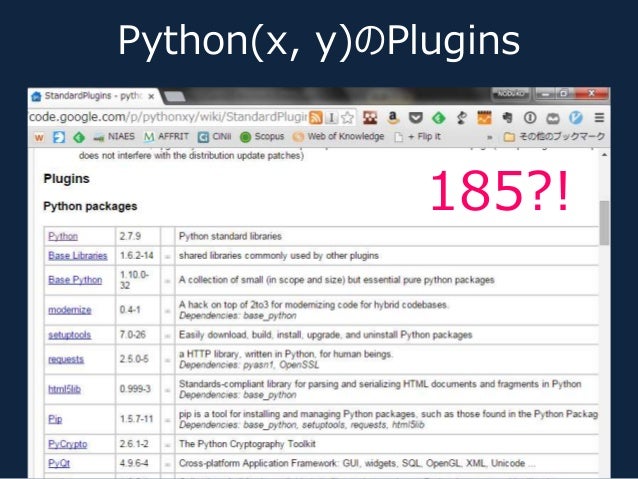Open the modernize package link
638x479 pixels.
click(70, 310)
